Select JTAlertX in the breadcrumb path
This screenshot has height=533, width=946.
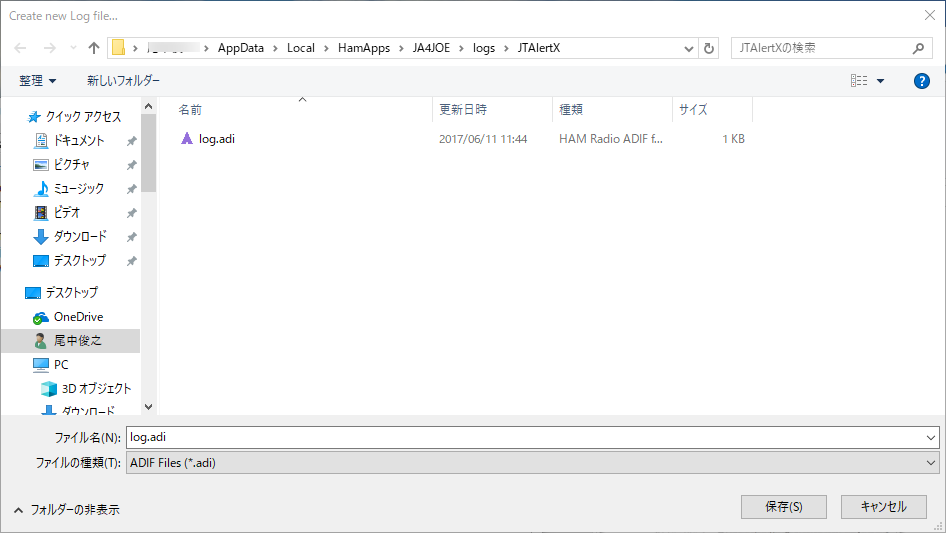point(539,48)
